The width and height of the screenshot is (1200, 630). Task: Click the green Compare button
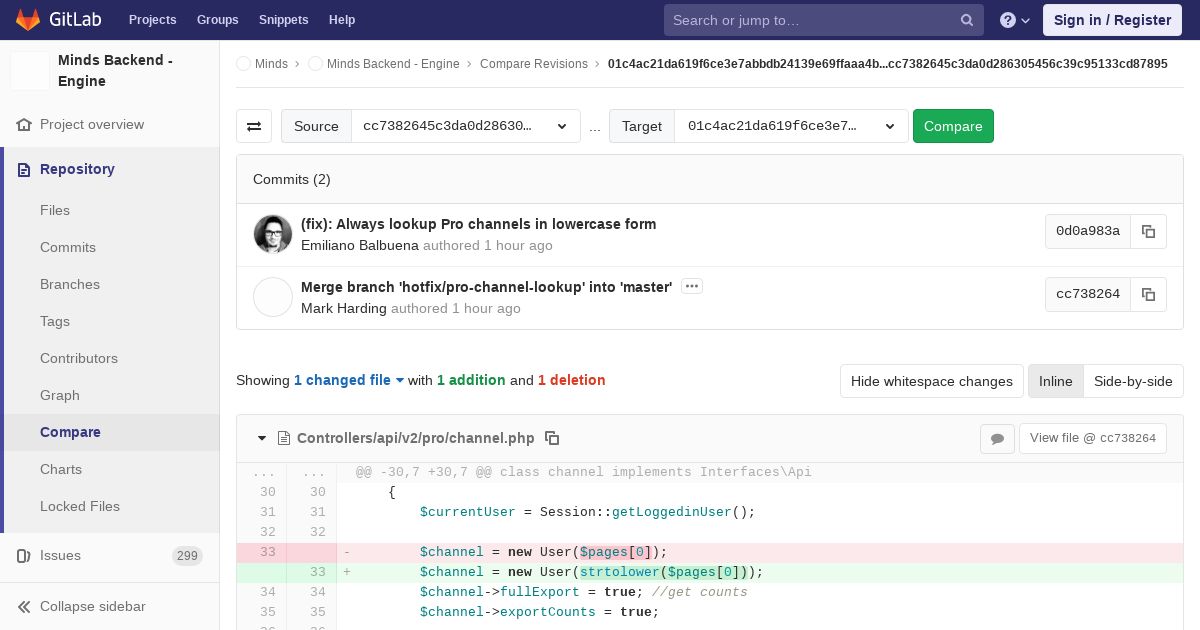point(953,126)
